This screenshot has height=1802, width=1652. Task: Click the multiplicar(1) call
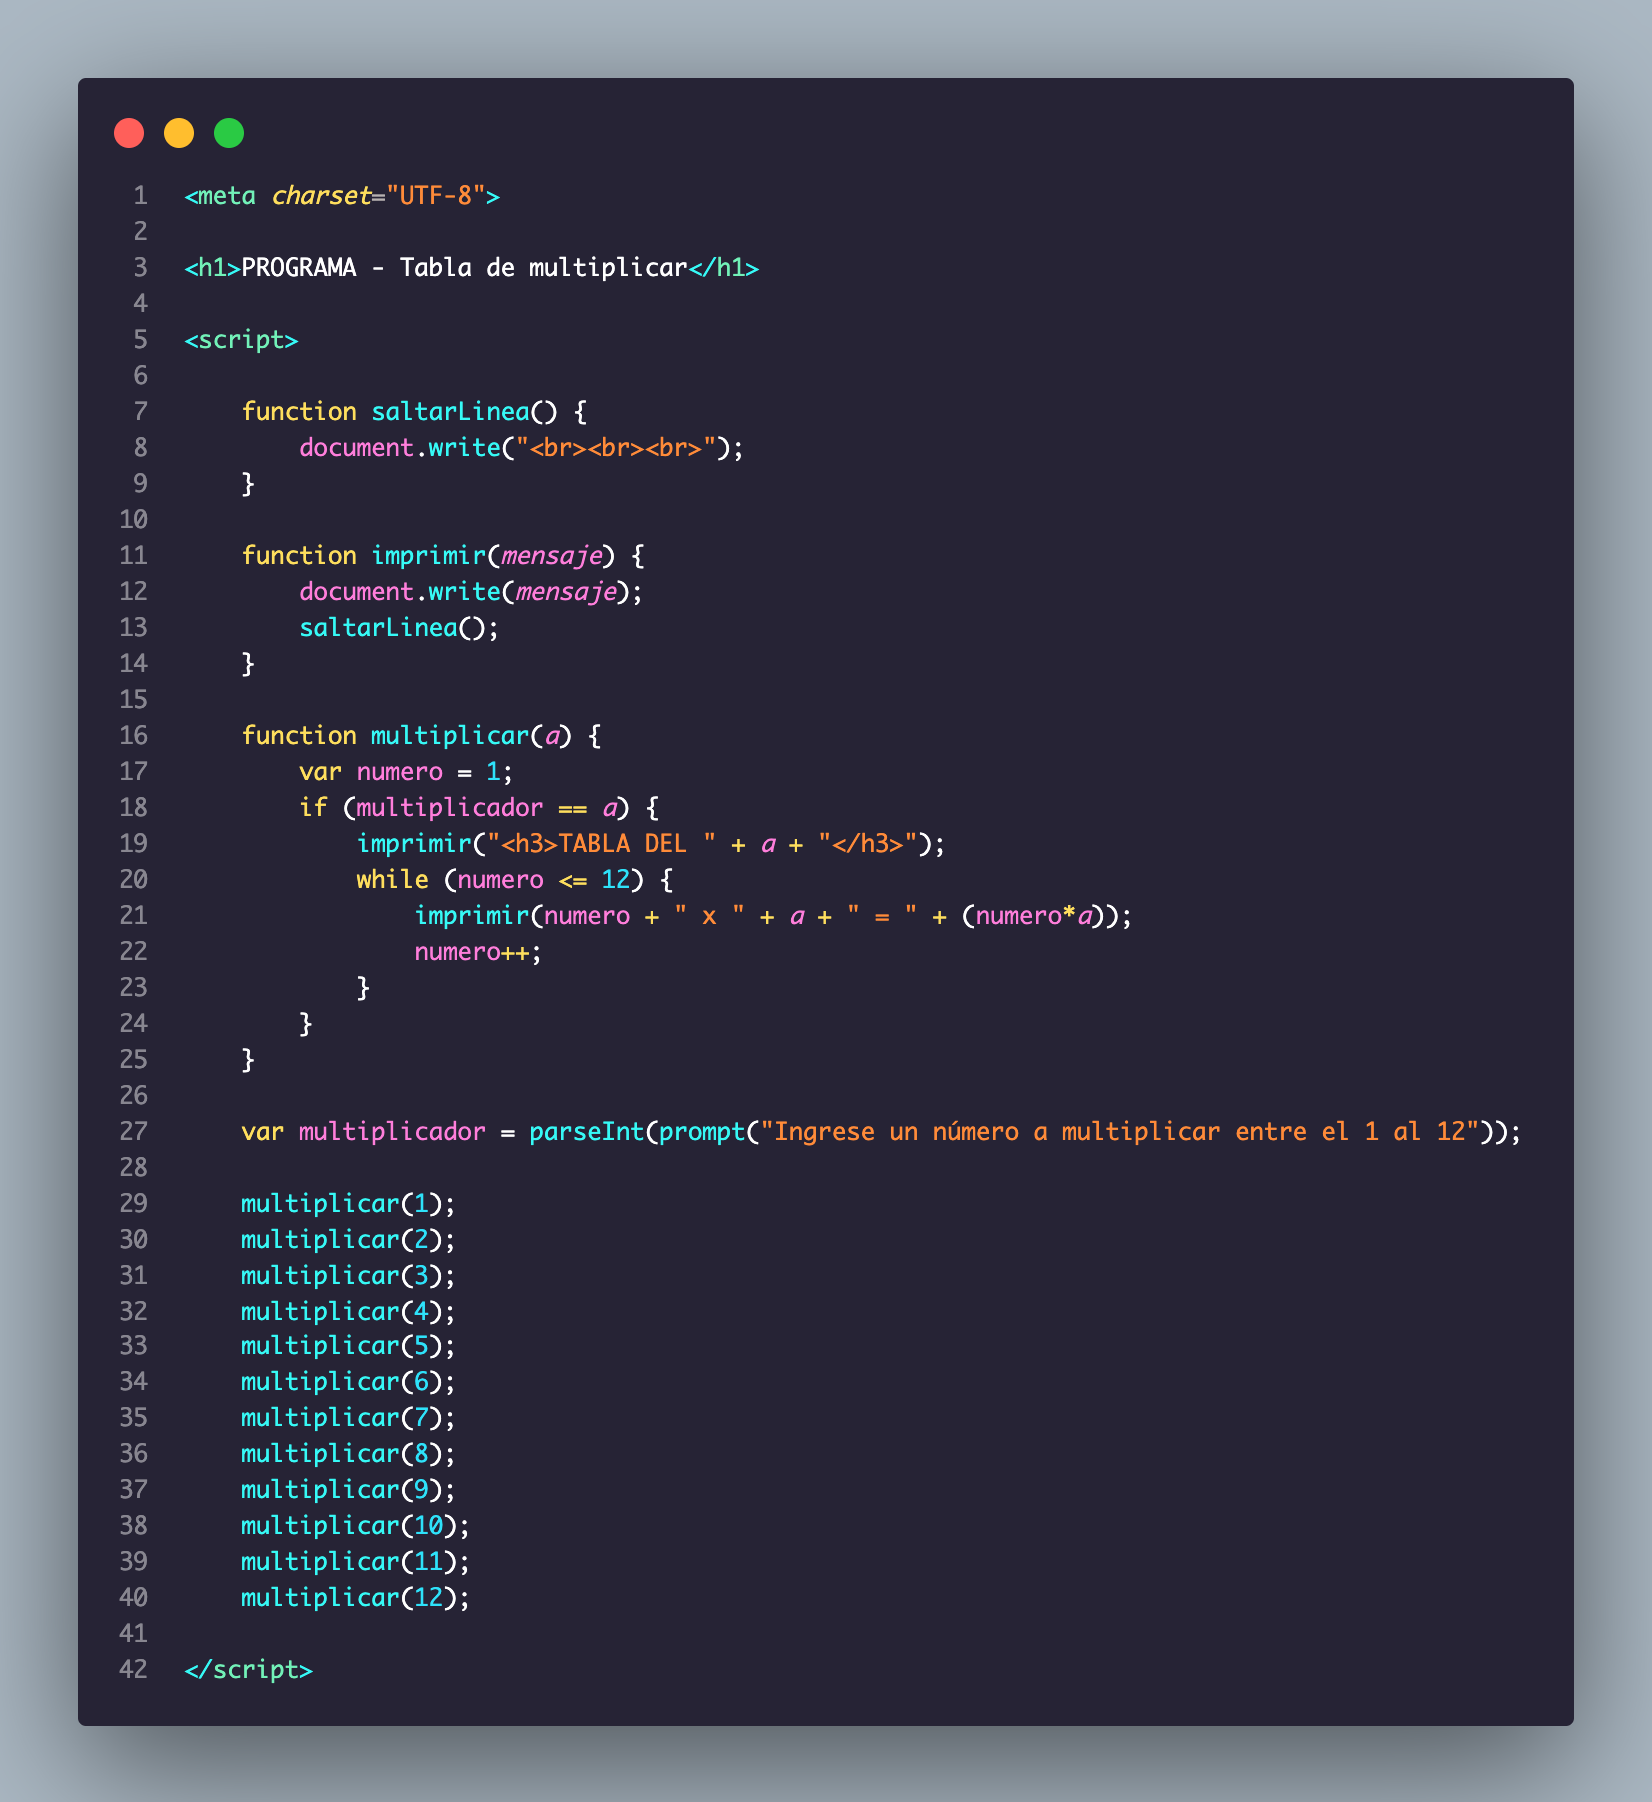tap(348, 1204)
